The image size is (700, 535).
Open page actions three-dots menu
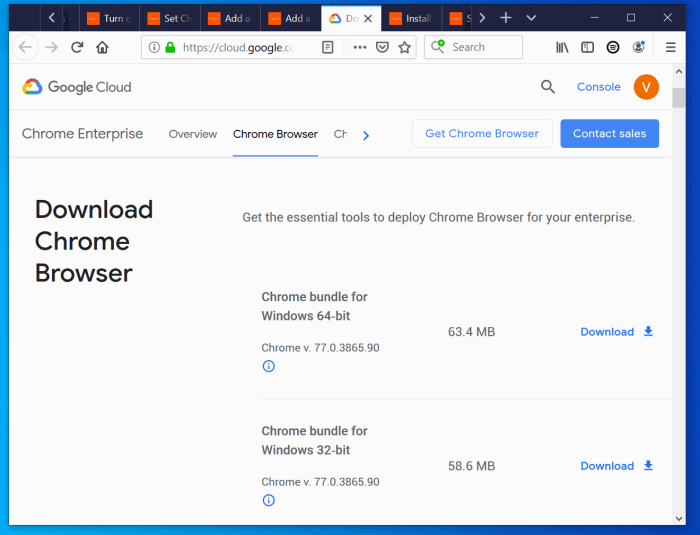tap(360, 47)
